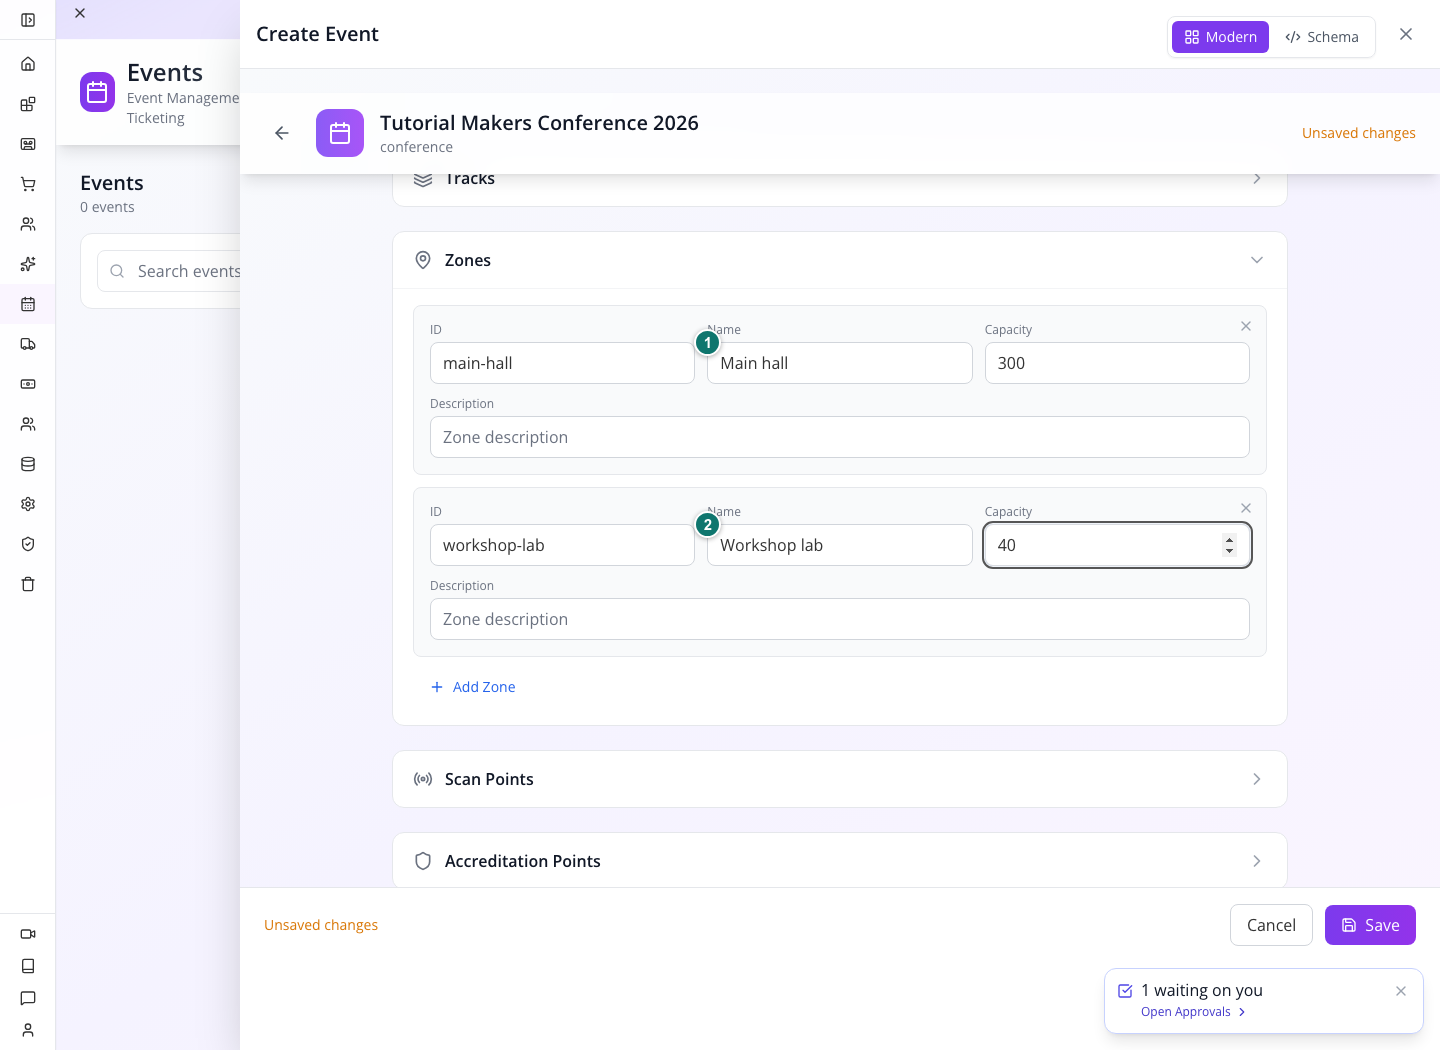Screen dimensions: 1440x1050
Task: Remove the main-hall zone
Action: [1246, 326]
